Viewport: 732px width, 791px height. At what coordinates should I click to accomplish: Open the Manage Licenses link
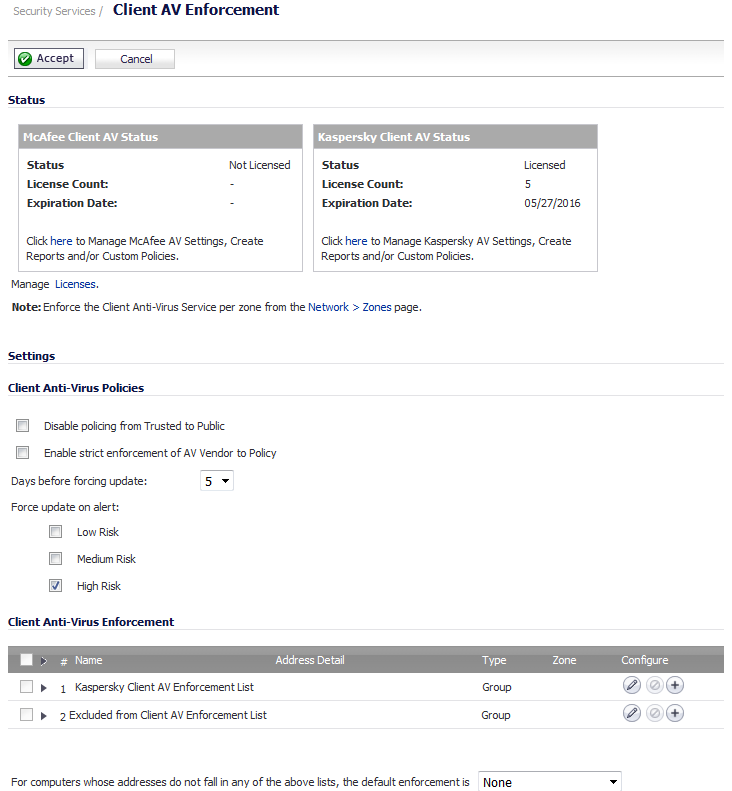[x=77, y=284]
